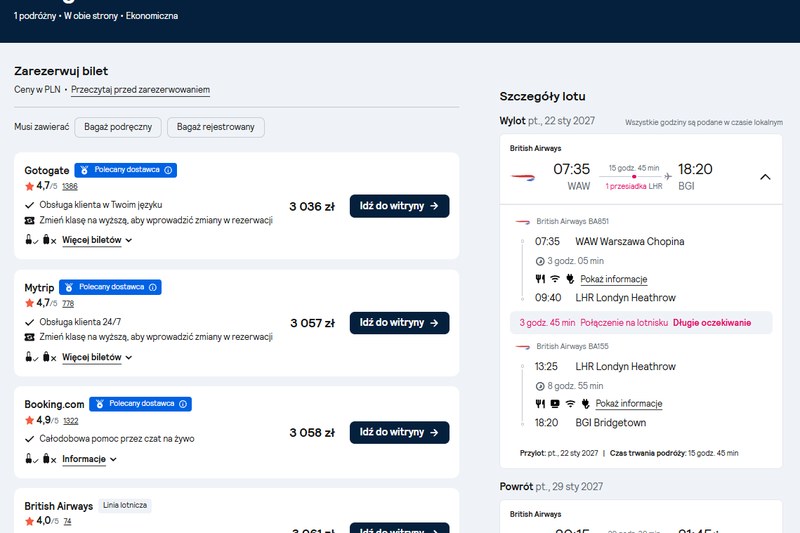
Task: Click British Airways logo on outbound flight
Action: point(523,177)
